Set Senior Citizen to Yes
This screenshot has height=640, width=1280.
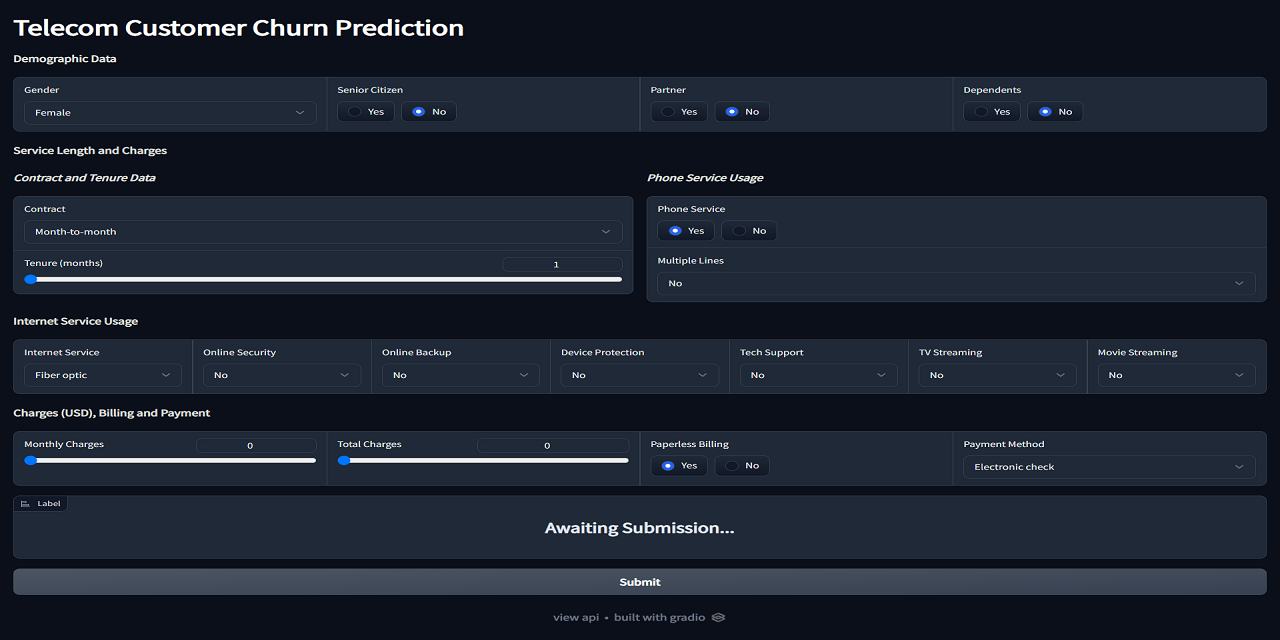365,111
